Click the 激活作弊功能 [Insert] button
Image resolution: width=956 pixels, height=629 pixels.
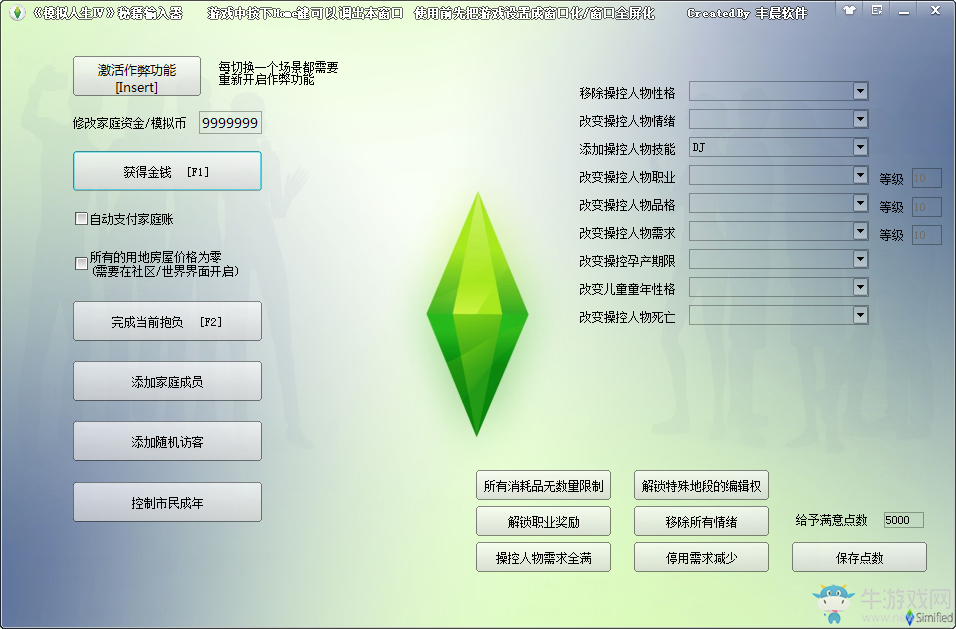pos(137,76)
